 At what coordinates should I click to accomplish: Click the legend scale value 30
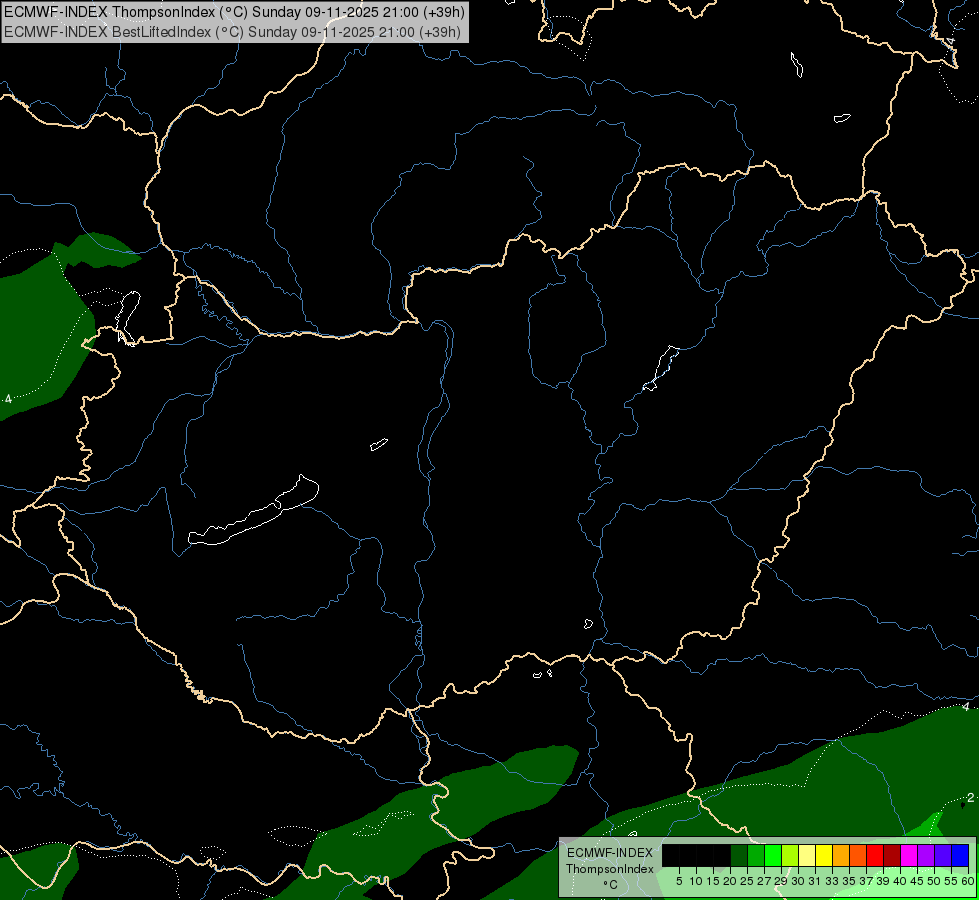(798, 881)
